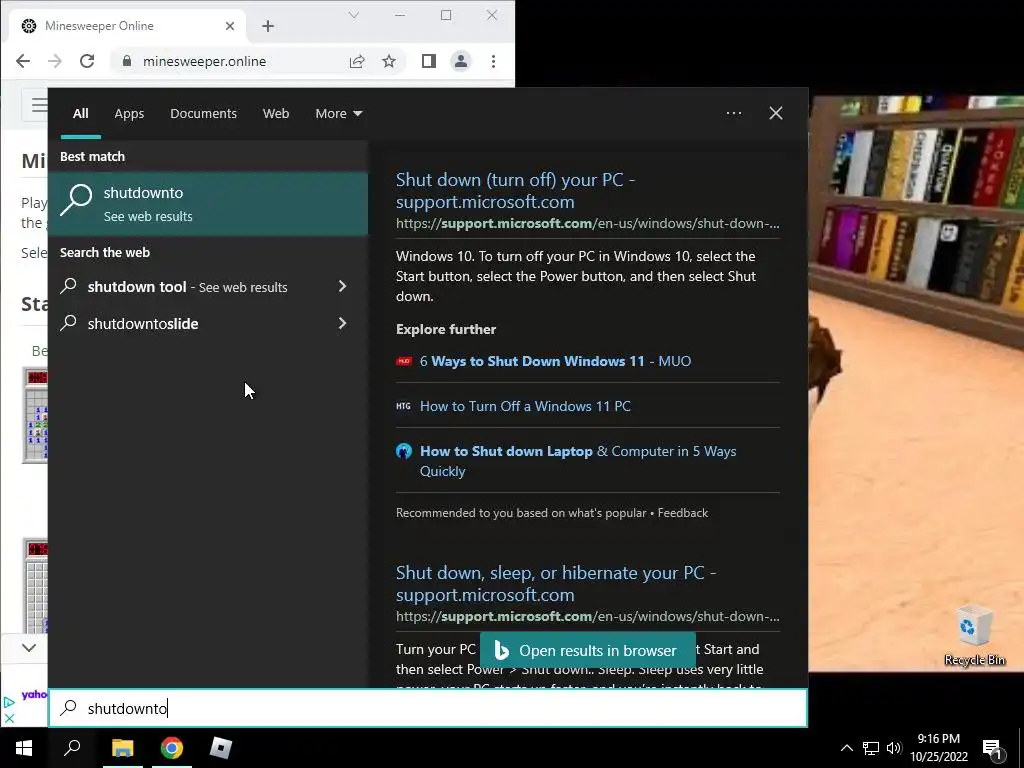Open the volume speaker tray icon
Screen dimensions: 1024x768
894,748
